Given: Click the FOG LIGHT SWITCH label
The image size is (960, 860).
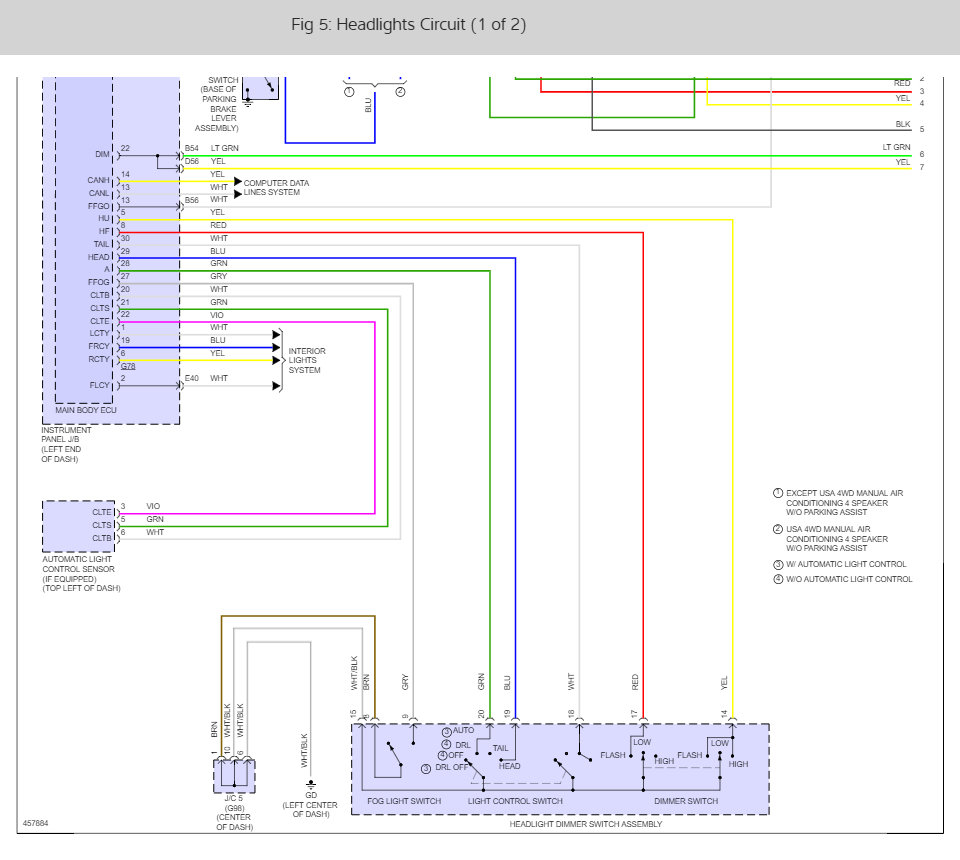Looking at the screenshot, I should (404, 801).
